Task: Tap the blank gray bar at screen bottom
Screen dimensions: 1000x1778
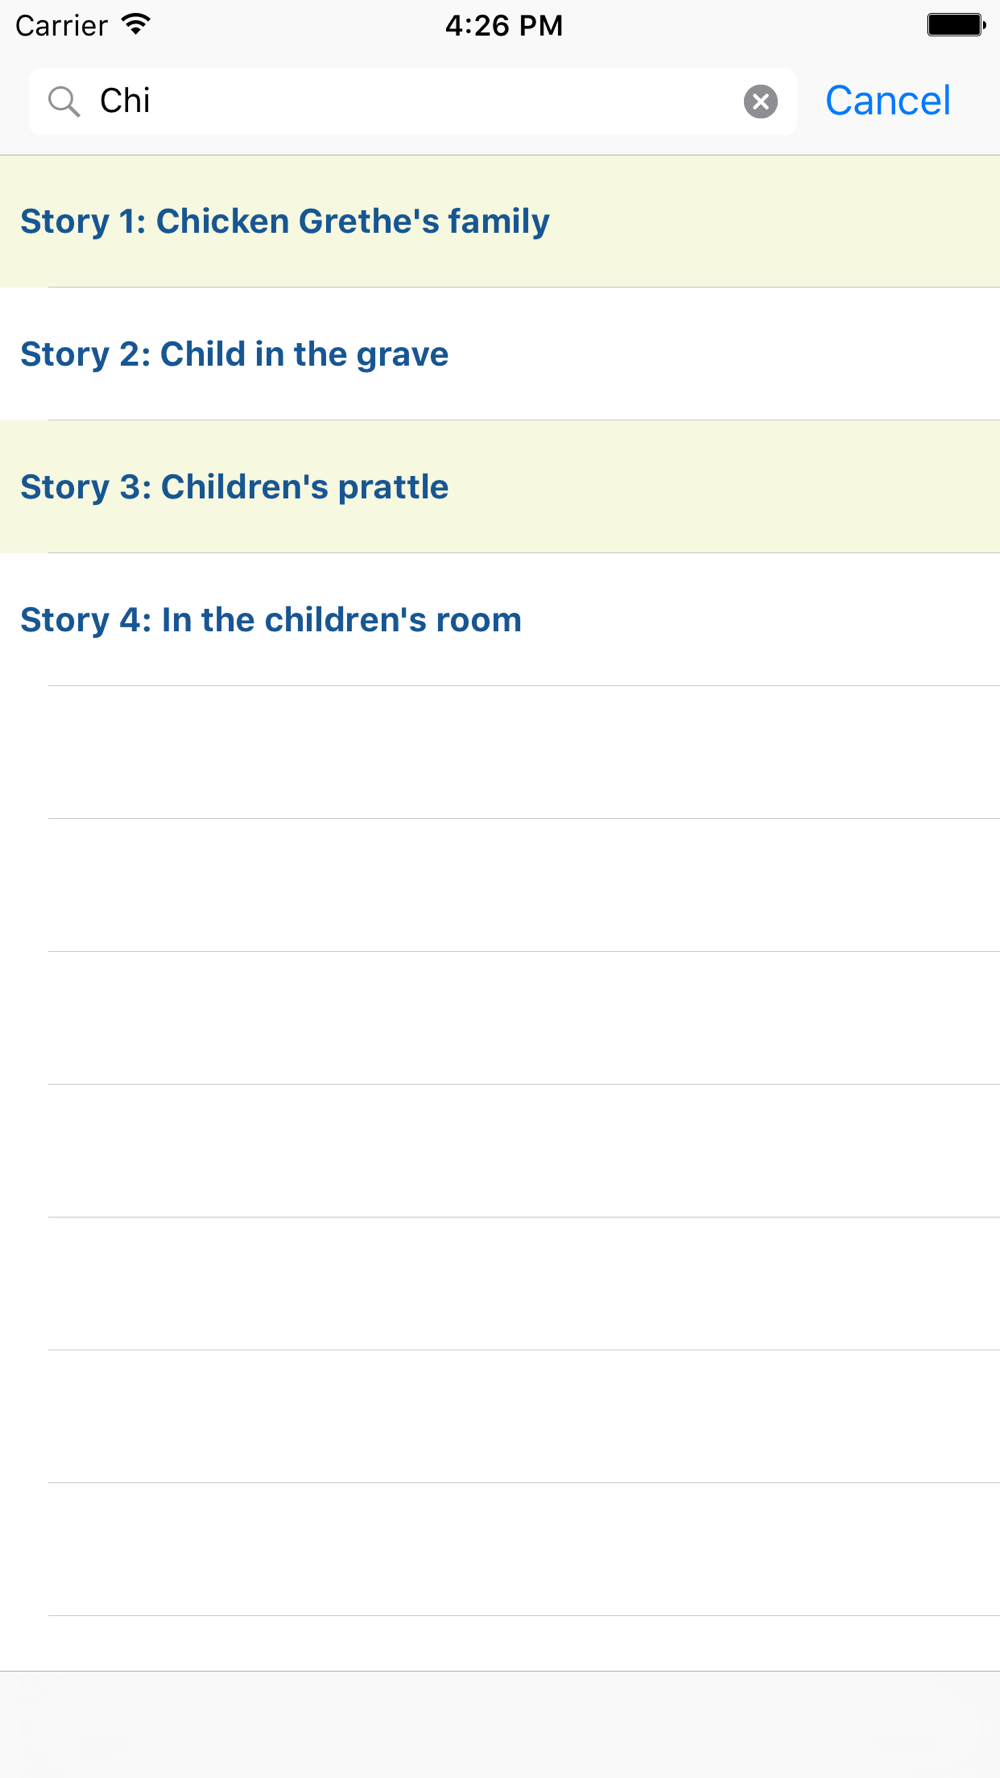Action: (500, 1724)
